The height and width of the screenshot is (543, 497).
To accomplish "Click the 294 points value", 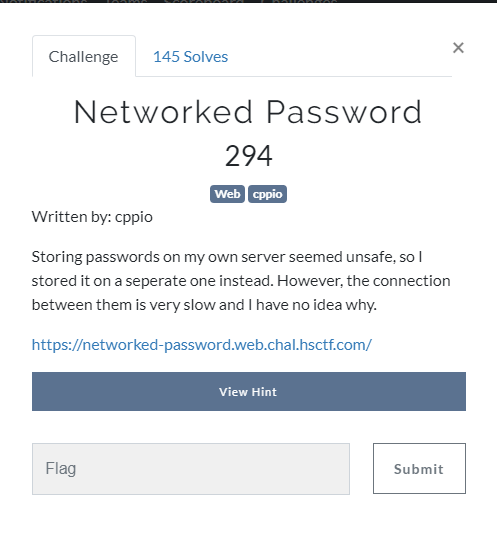I will pyautogui.click(x=249, y=156).
